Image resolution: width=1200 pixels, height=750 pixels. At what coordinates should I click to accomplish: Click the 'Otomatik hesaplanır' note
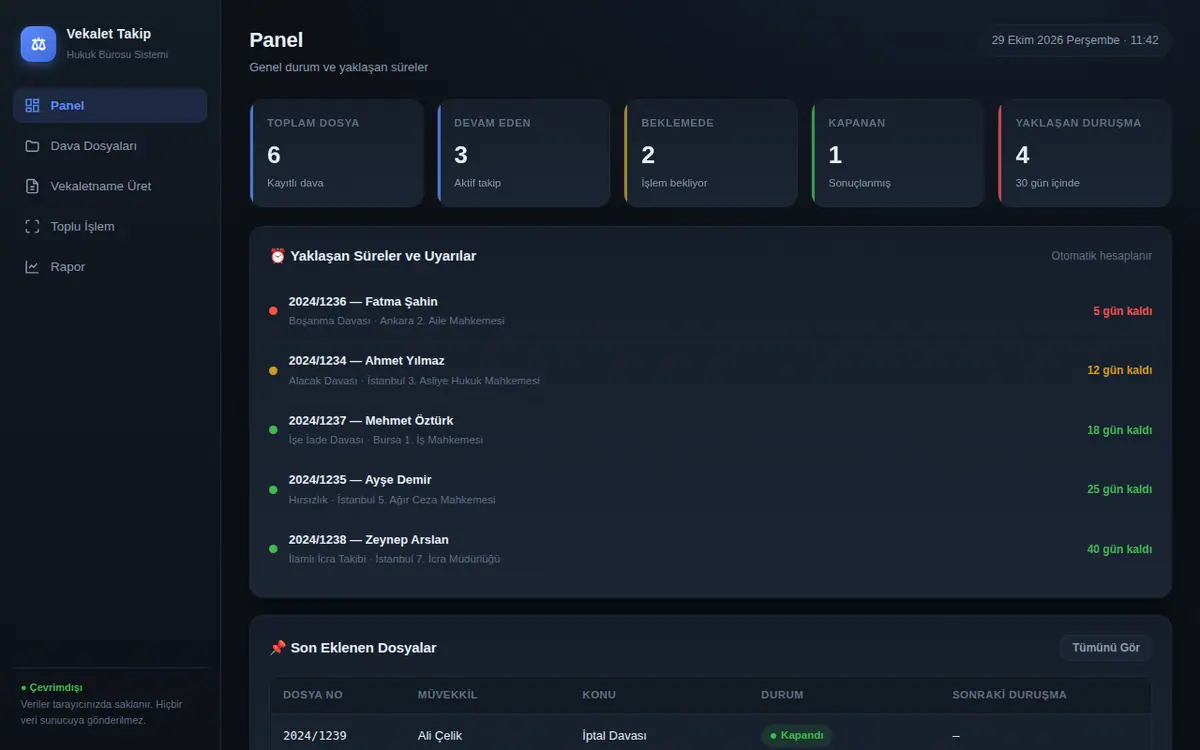tap(1101, 256)
